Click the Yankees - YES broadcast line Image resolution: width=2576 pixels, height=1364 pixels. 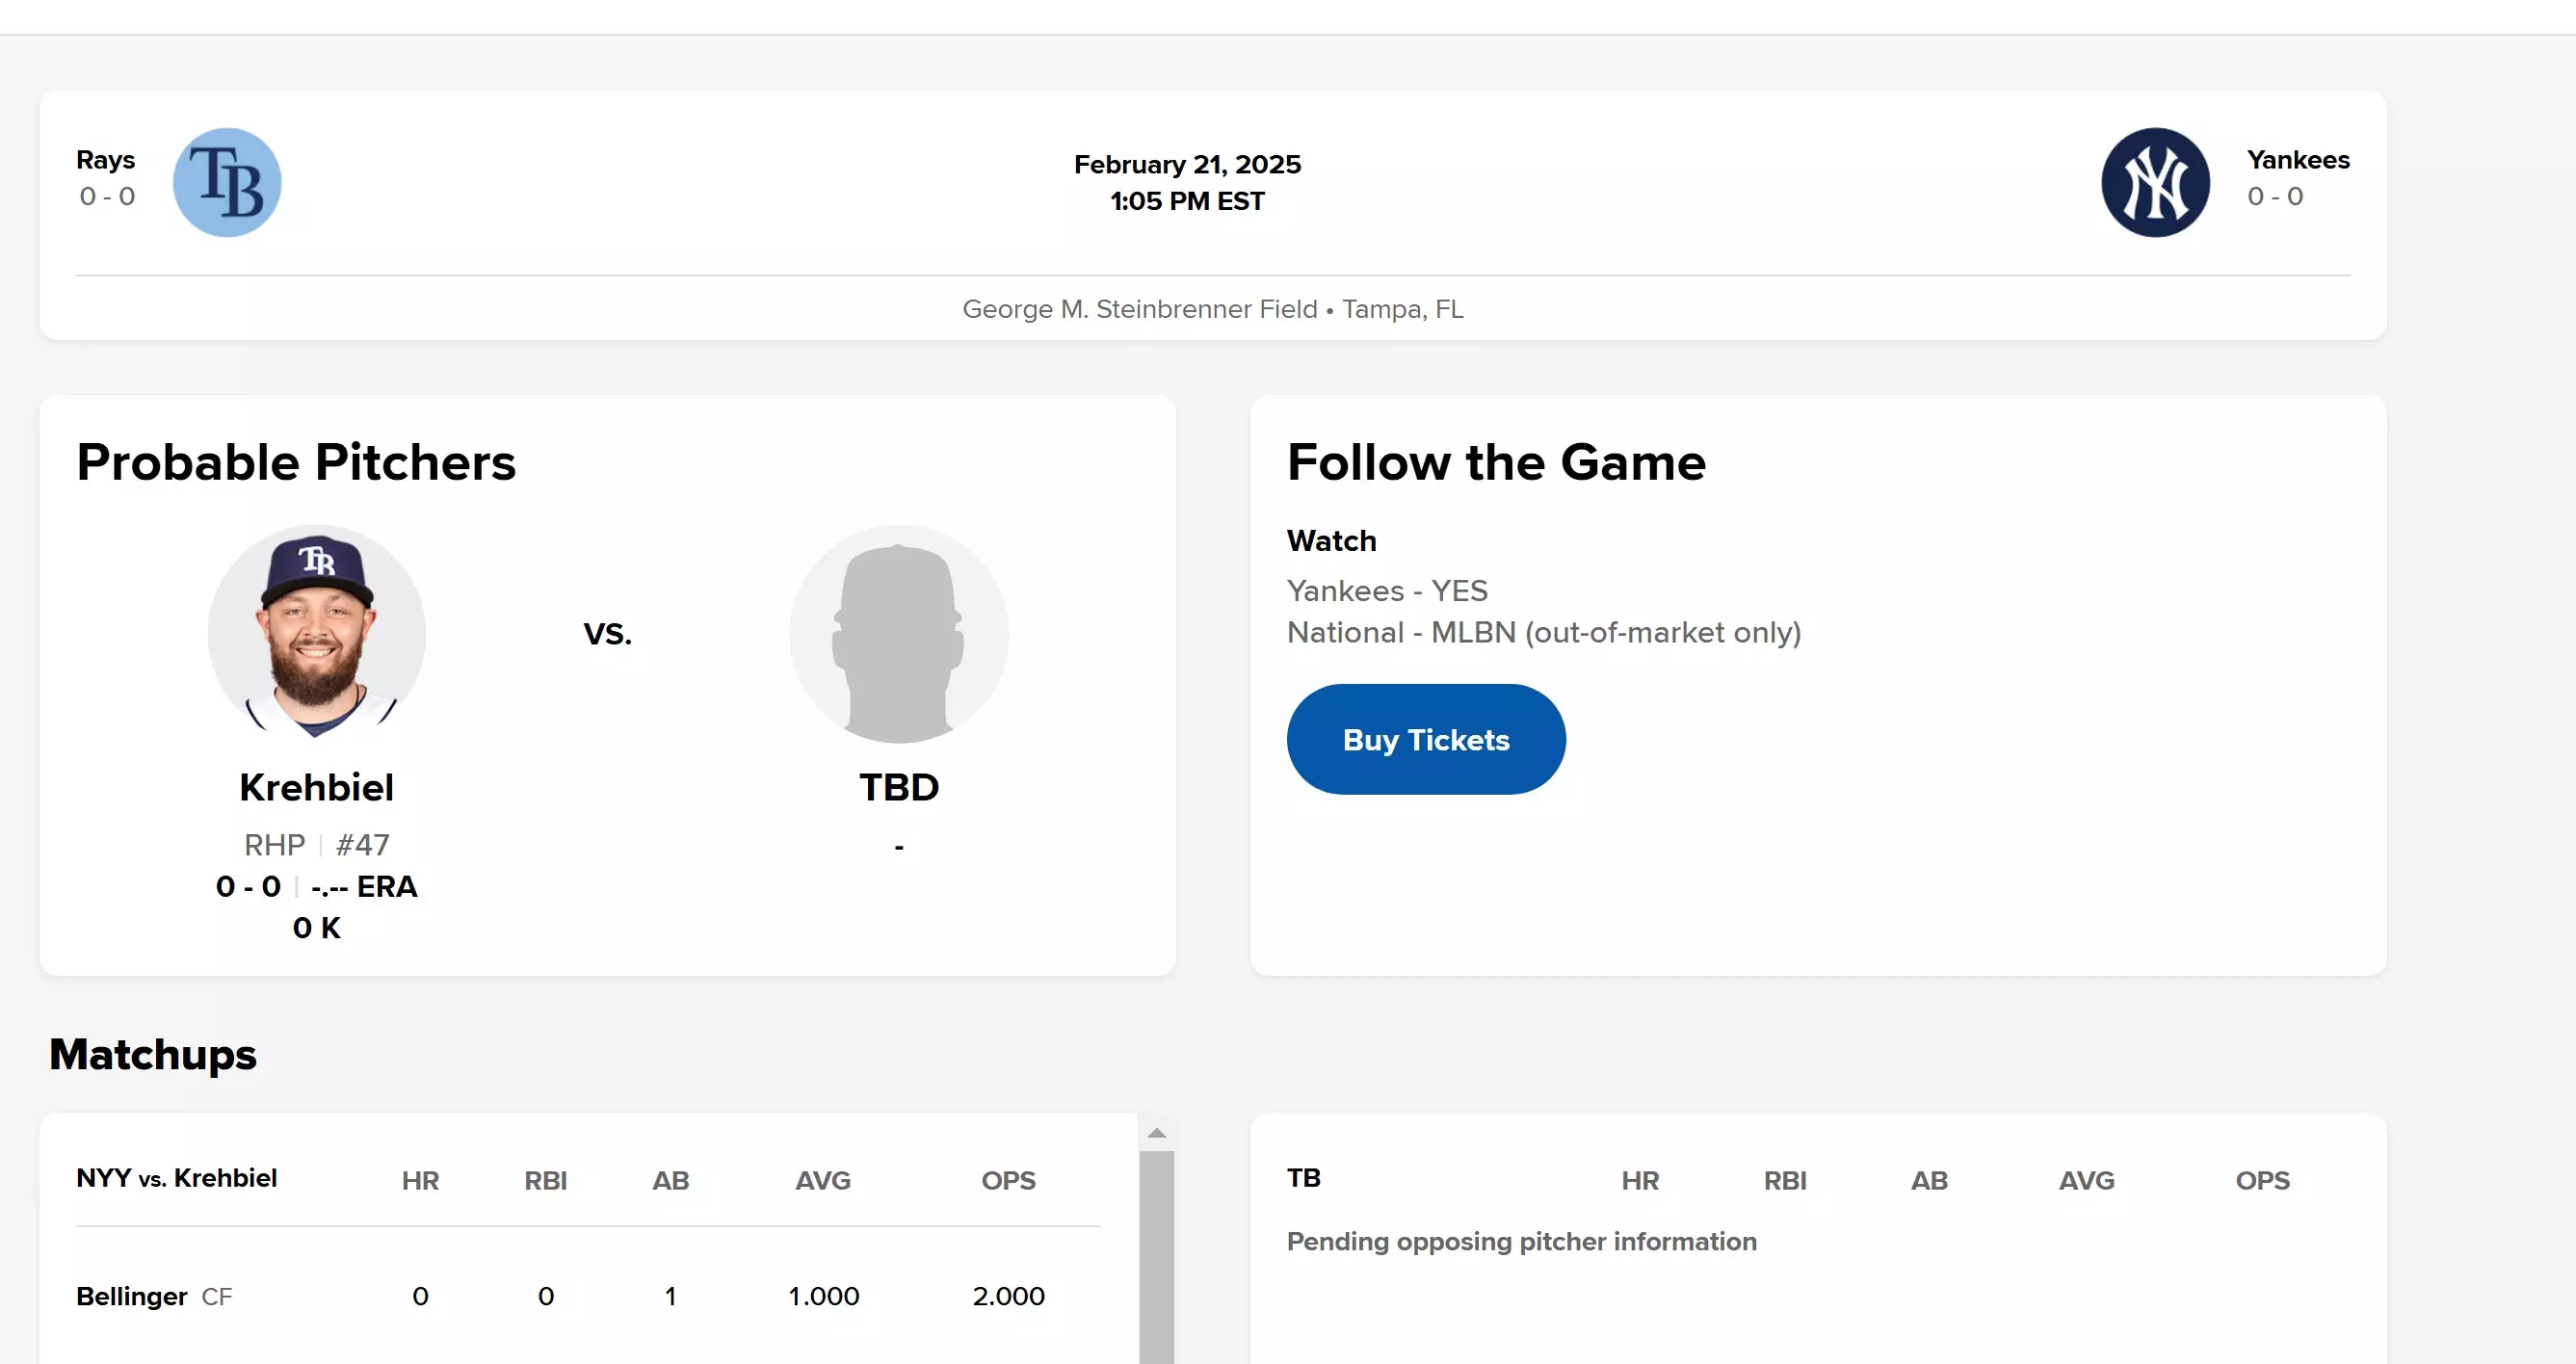(1387, 591)
